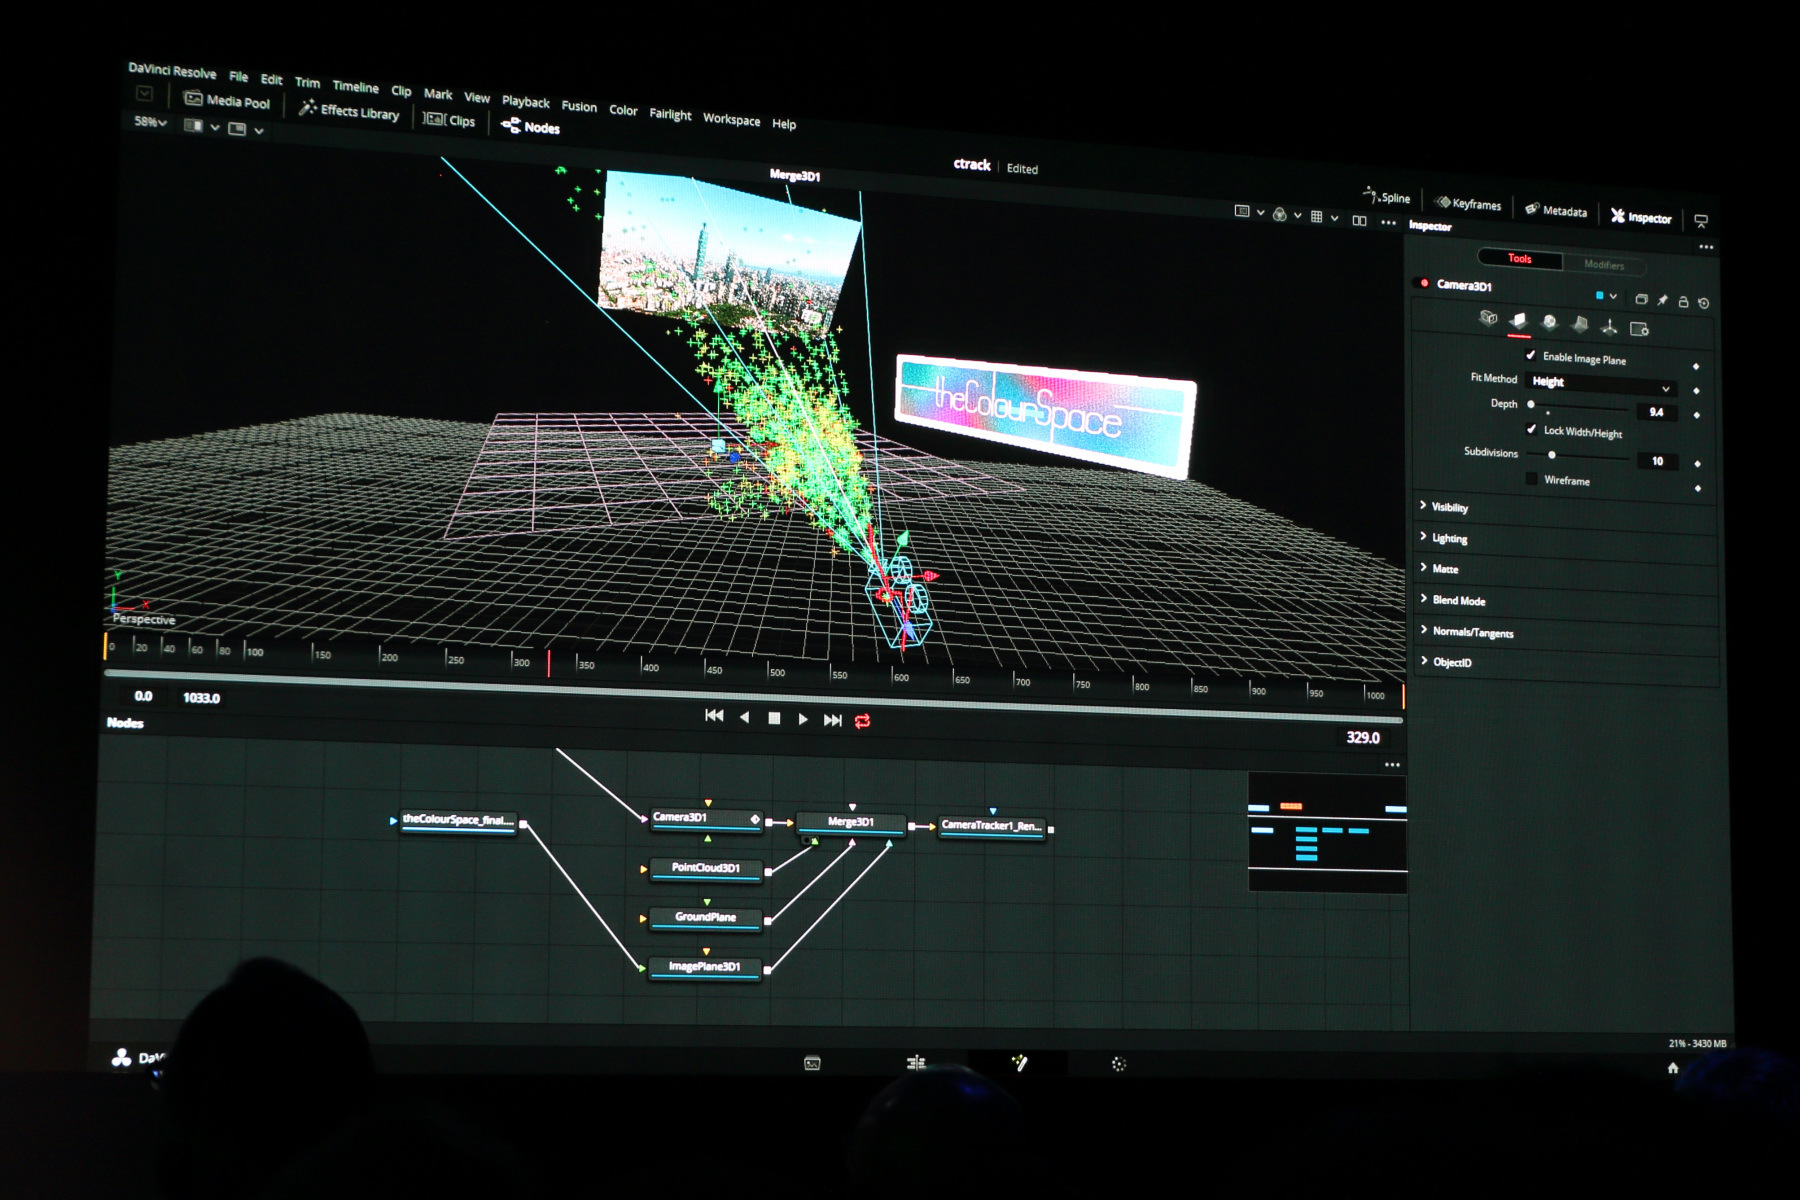Select the Camera3D1 controls tab icon
1800x1200 pixels.
tap(1488, 318)
